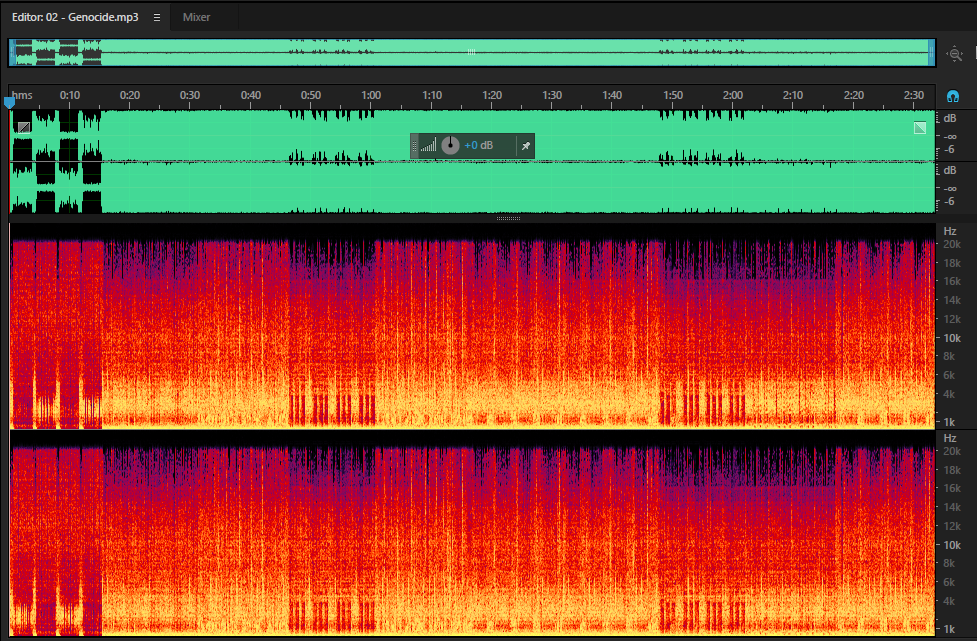Image resolution: width=977 pixels, height=641 pixels.
Task: Click the volume bars icon in the HUD
Action: 428,146
